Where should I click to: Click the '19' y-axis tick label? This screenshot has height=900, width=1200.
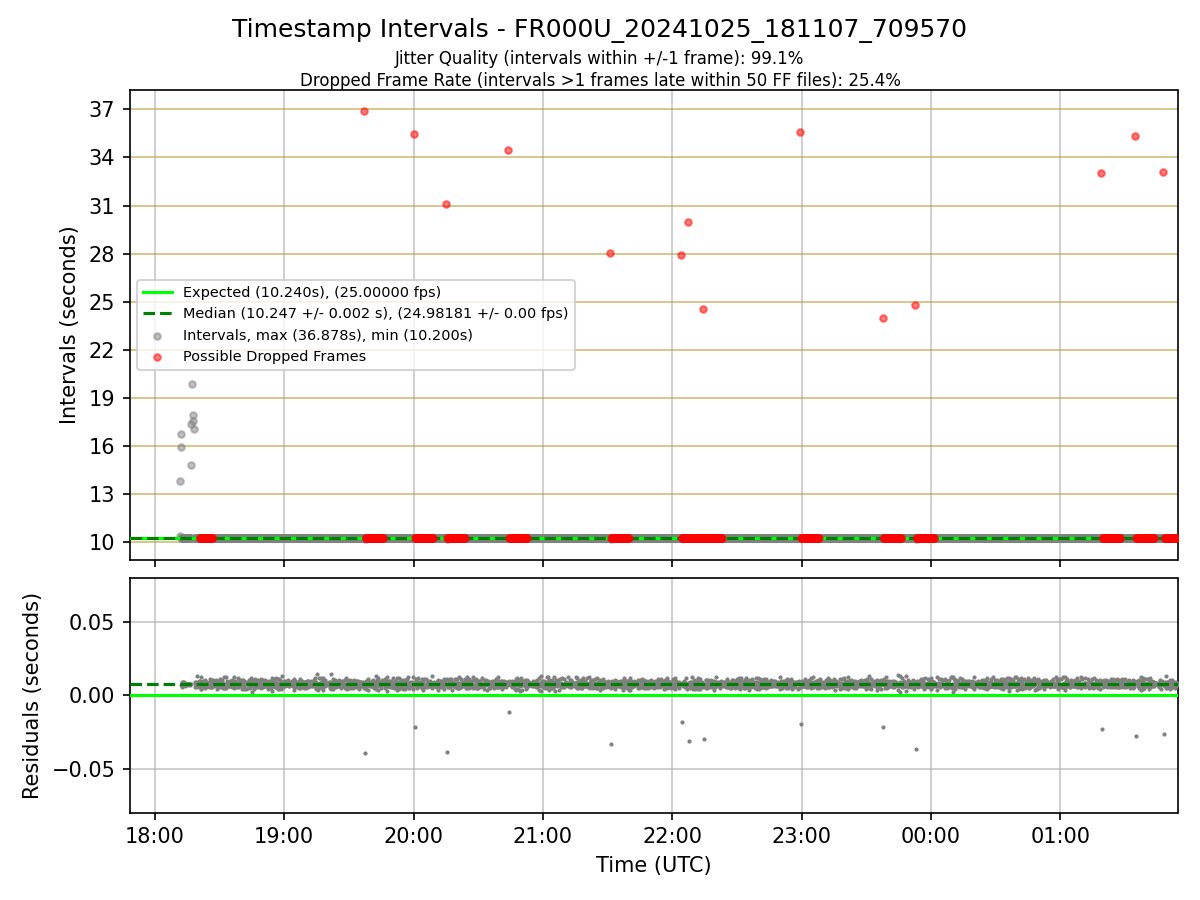104,398
